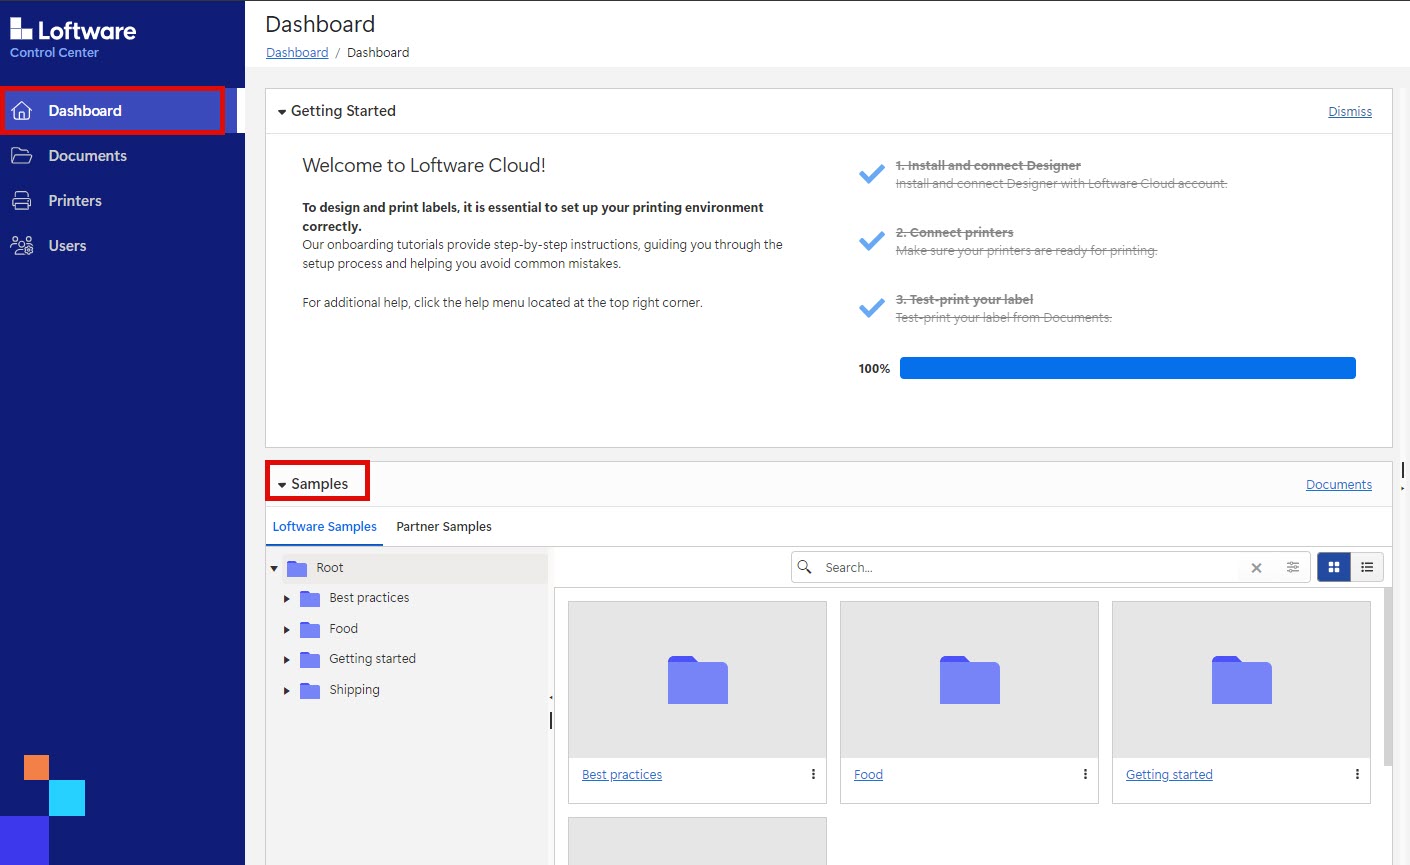Expand the Shipping folder in tree
The width and height of the screenshot is (1410, 865).
pyautogui.click(x=287, y=691)
